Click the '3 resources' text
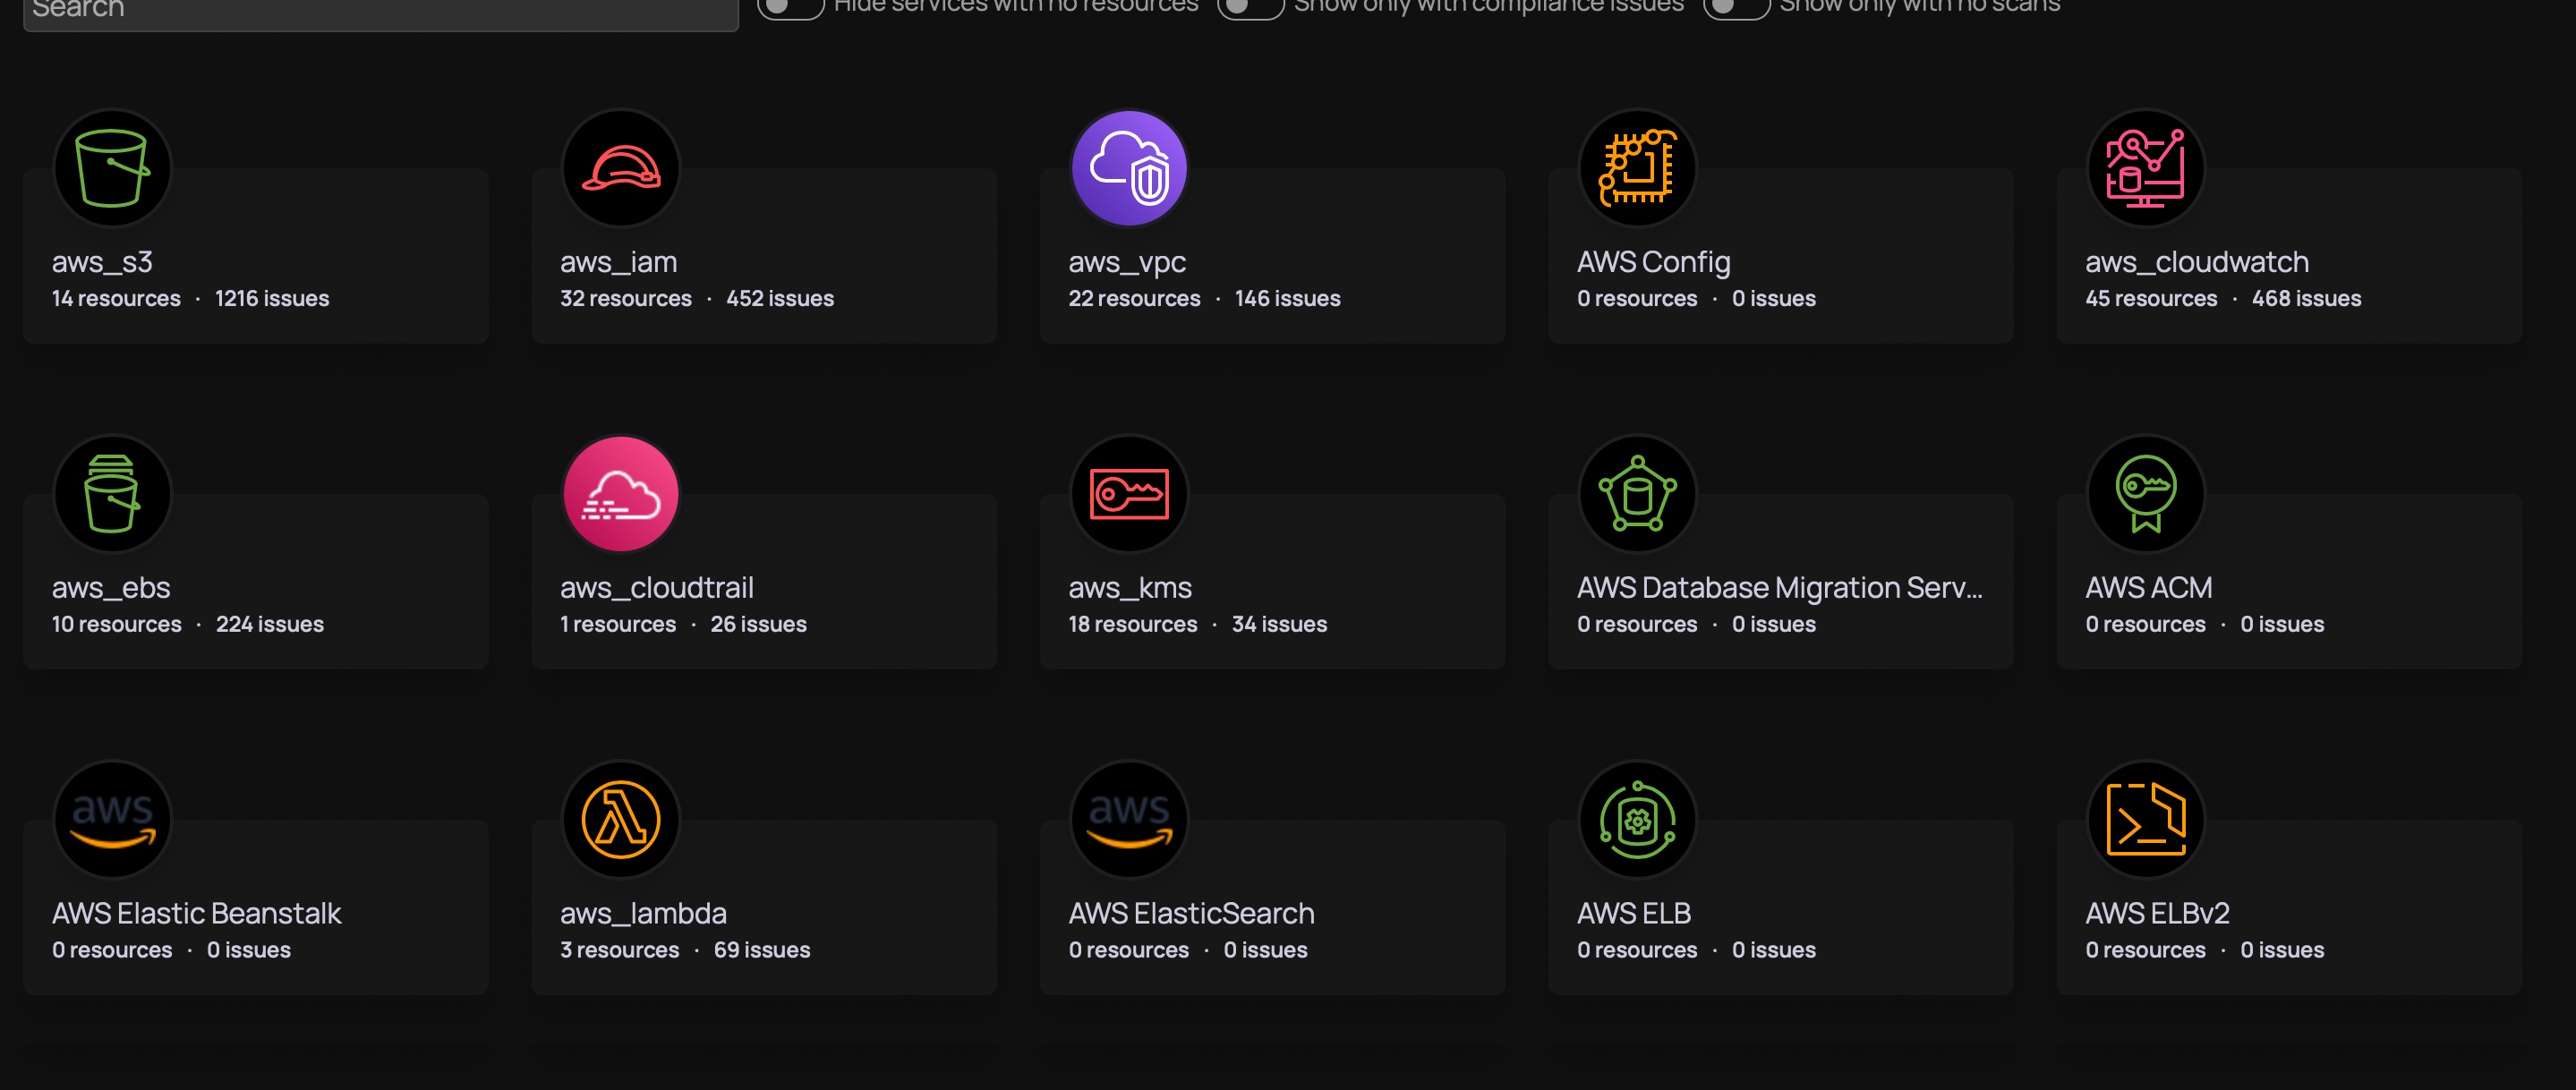This screenshot has height=1090, width=2576. click(x=620, y=951)
